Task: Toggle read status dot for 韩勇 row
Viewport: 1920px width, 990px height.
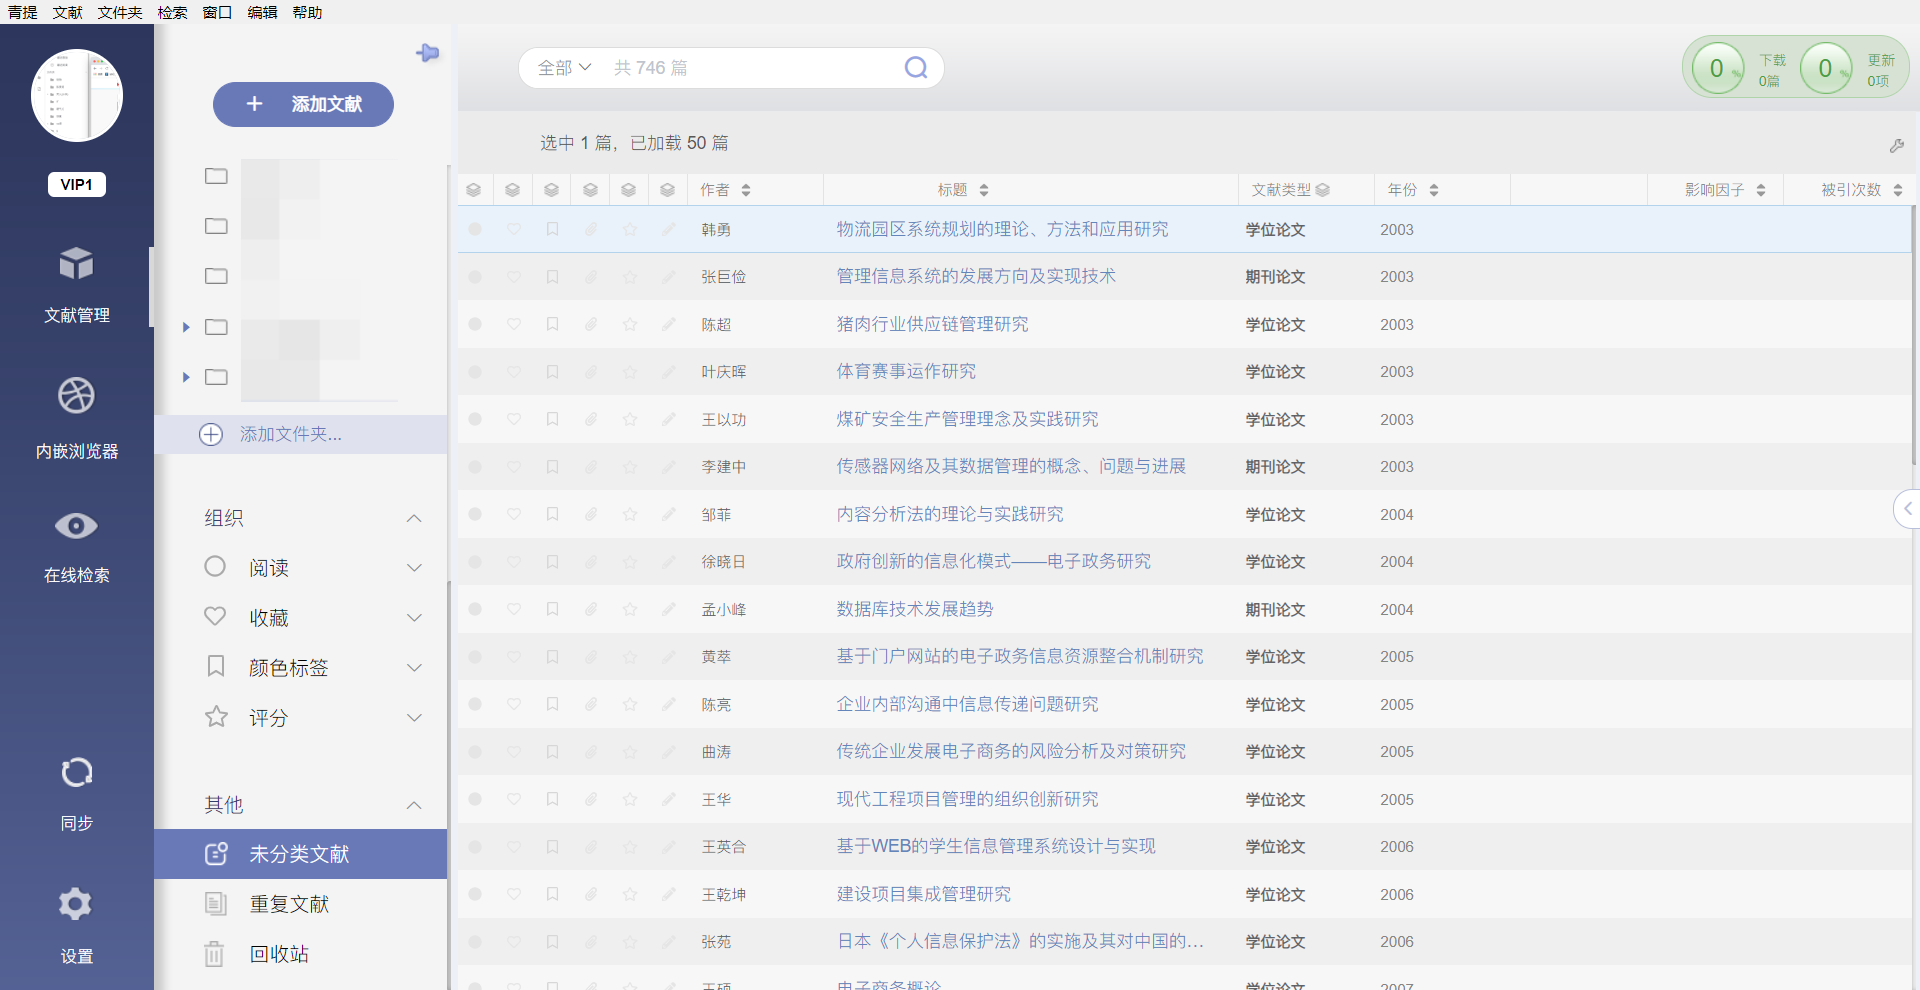Action: click(x=475, y=229)
